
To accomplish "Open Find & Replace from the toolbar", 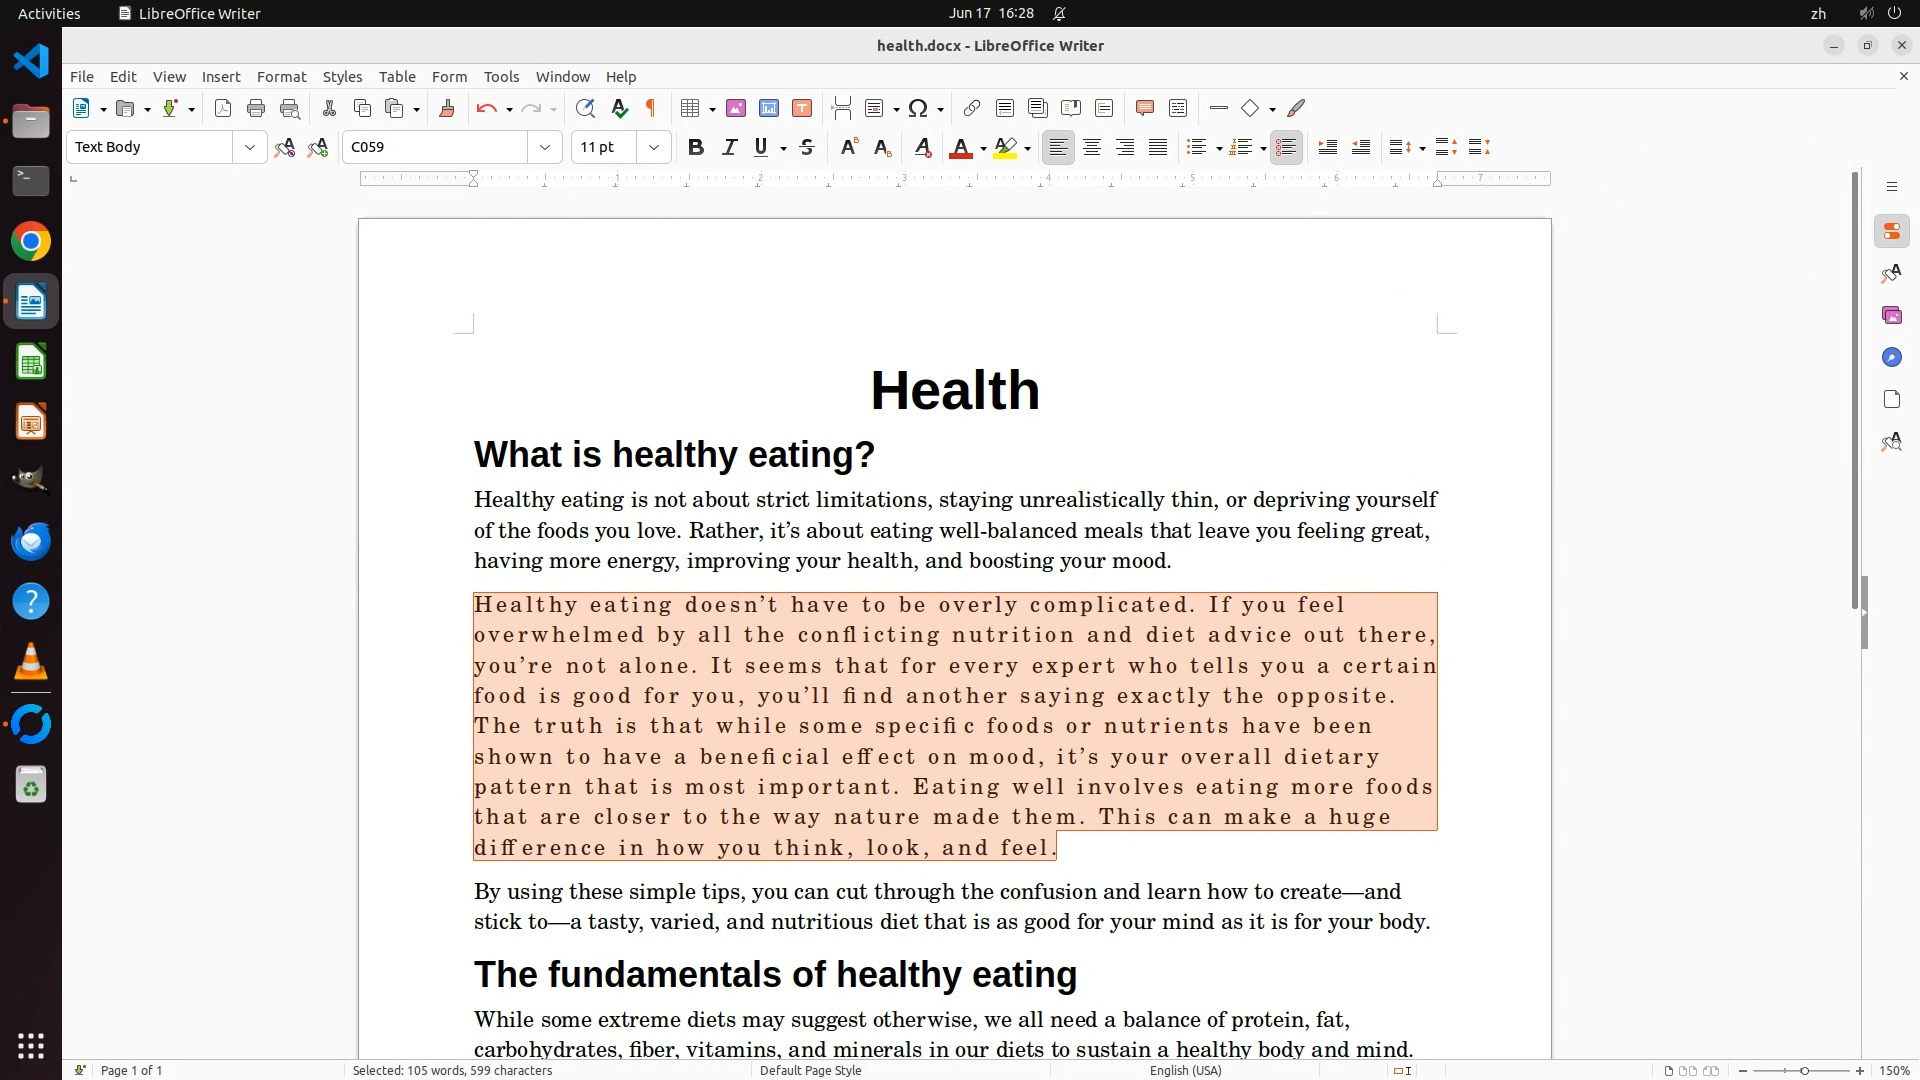I will pos(585,108).
